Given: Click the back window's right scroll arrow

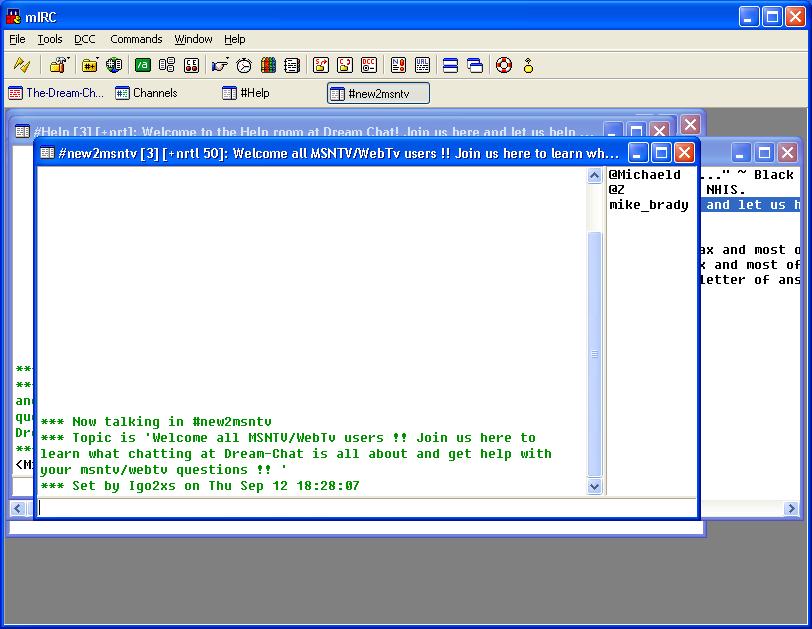Looking at the screenshot, I should pyautogui.click(x=791, y=508).
